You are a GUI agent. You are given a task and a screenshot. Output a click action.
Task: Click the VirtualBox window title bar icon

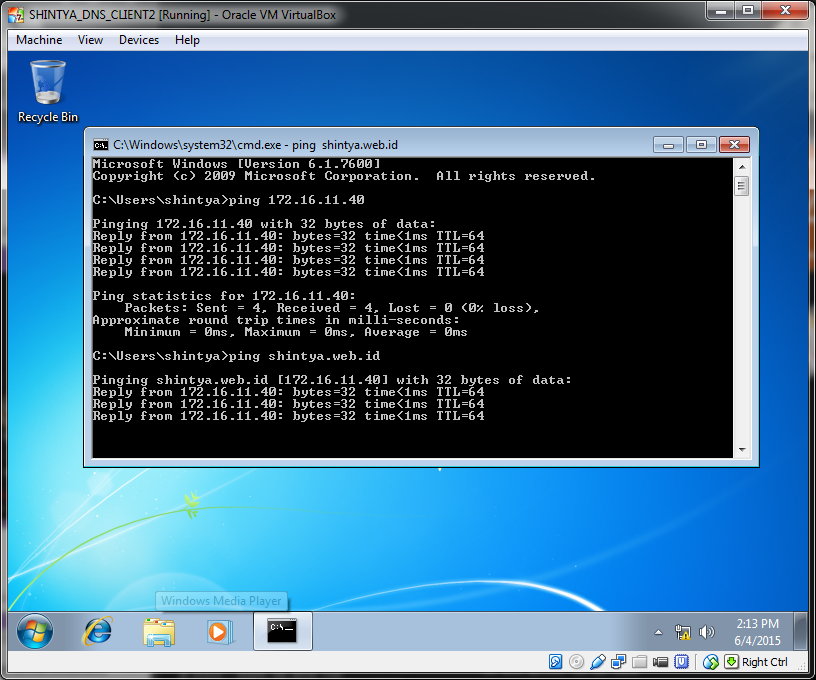tap(16, 15)
